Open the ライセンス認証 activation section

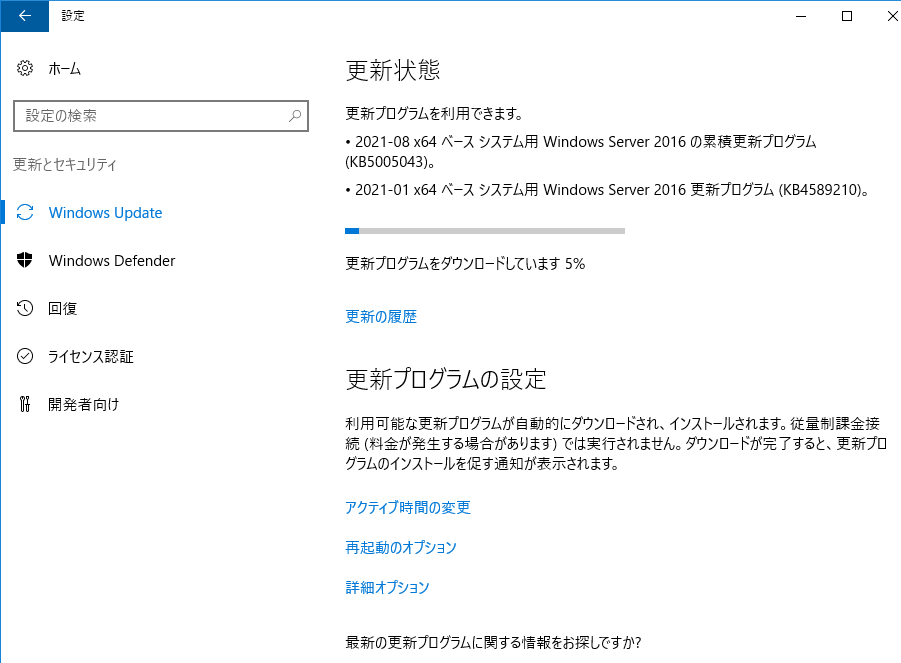[x=91, y=357]
